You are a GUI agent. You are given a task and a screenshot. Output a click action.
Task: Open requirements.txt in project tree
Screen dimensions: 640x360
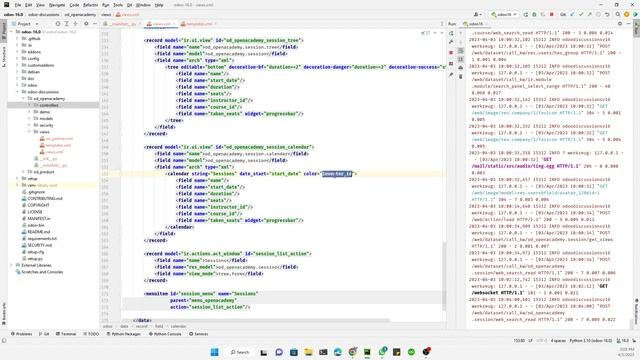[x=42, y=238]
